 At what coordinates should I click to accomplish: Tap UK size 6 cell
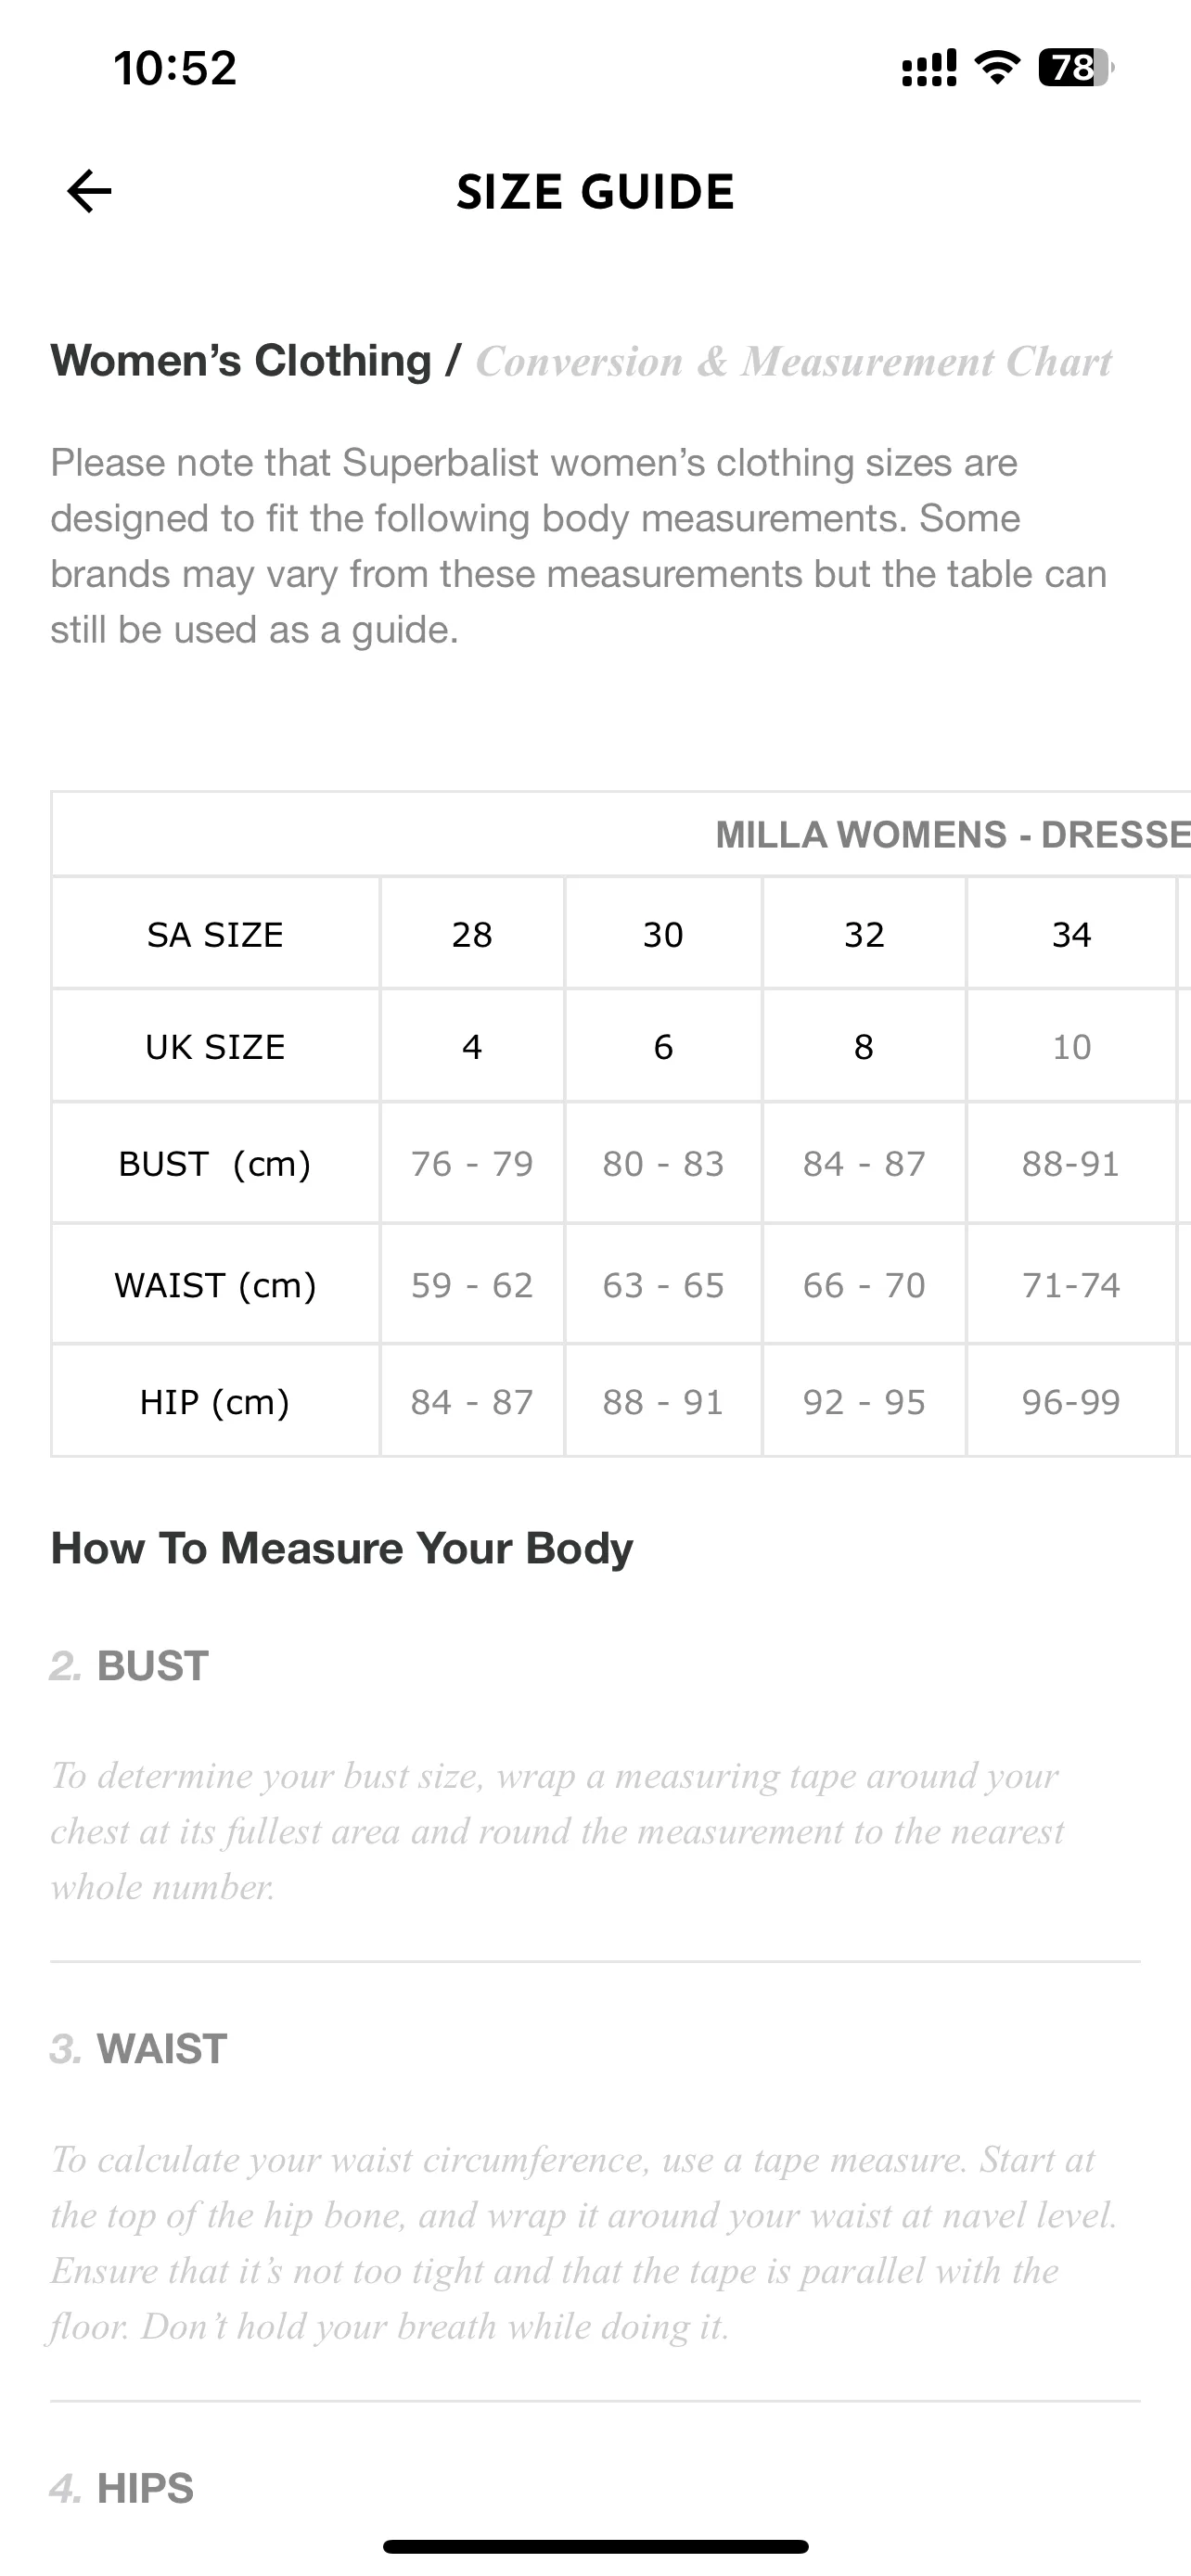(663, 1046)
